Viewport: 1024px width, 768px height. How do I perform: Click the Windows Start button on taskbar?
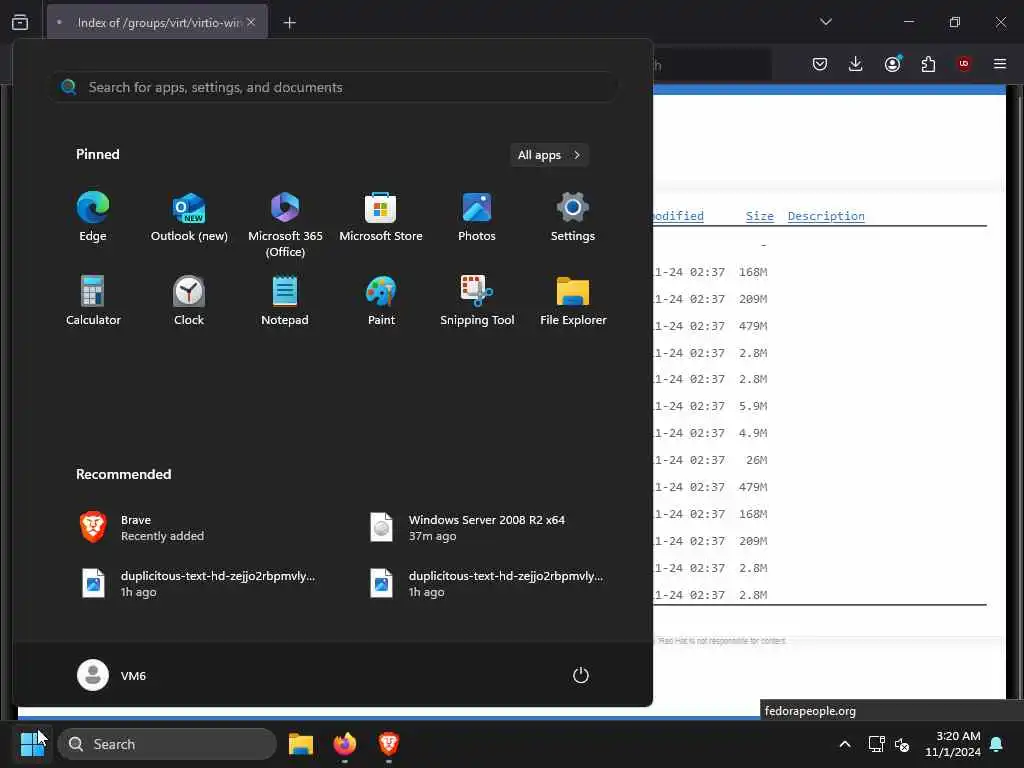click(33, 744)
